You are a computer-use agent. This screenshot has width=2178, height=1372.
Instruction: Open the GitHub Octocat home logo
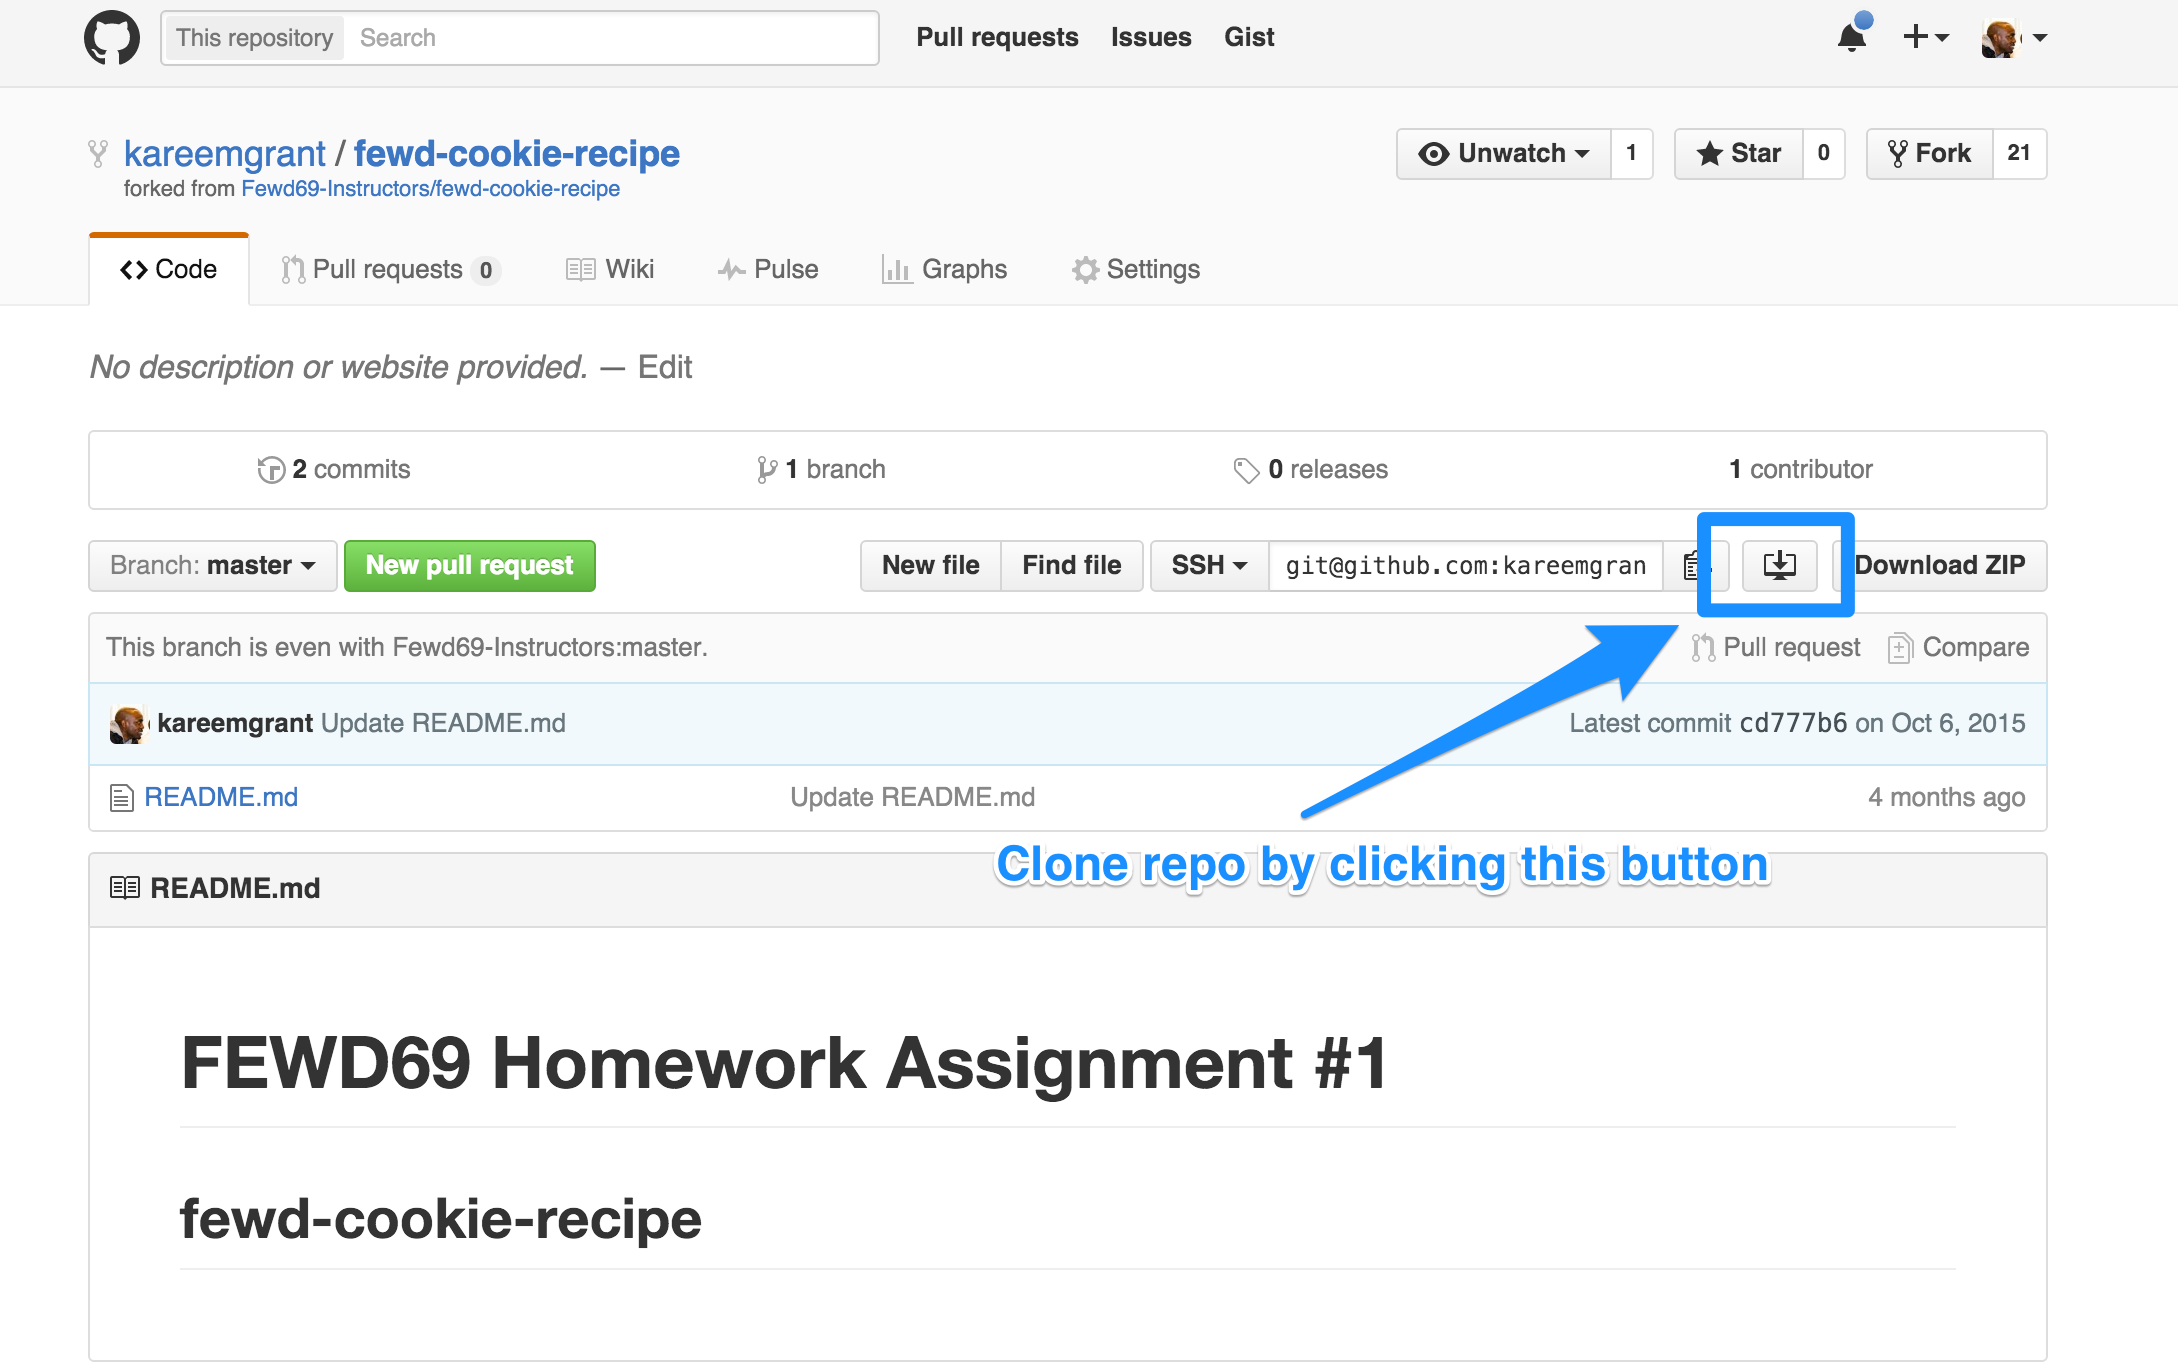pos(112,38)
